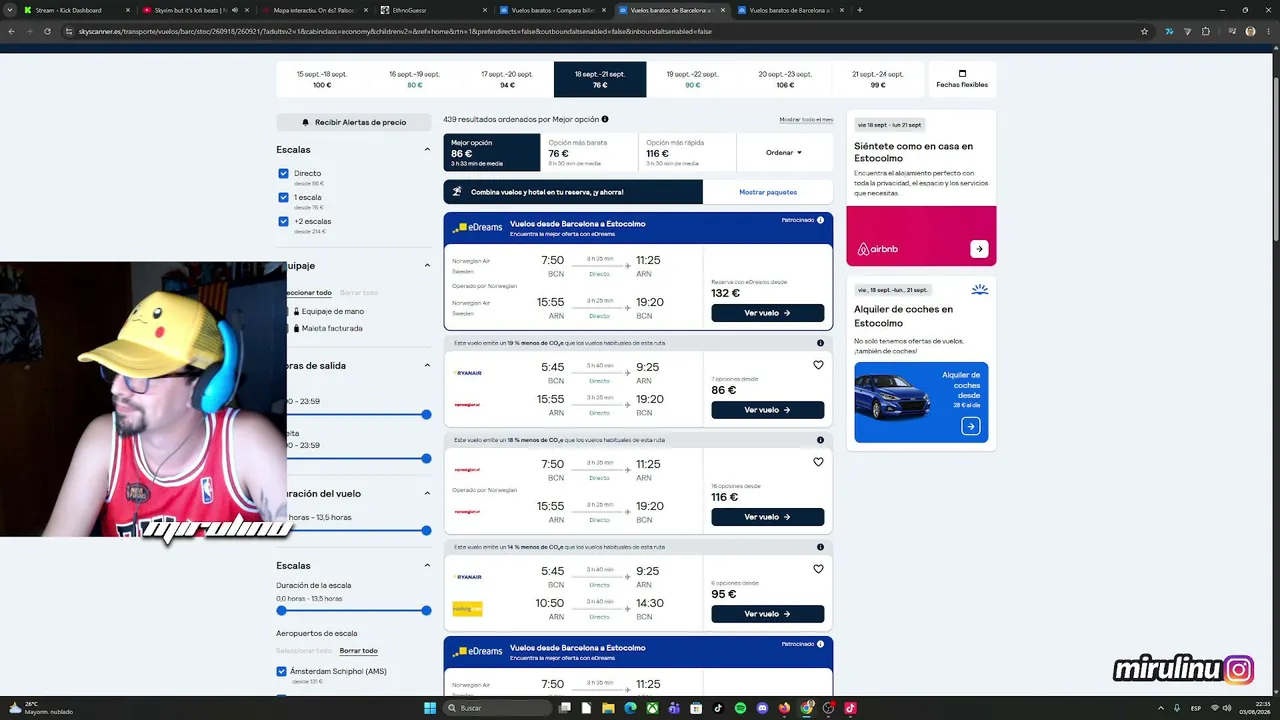Uncheck the Directo stops filter

(x=283, y=173)
